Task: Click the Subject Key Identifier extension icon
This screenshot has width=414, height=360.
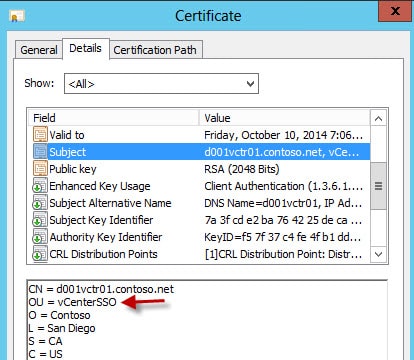Action: coord(40,220)
